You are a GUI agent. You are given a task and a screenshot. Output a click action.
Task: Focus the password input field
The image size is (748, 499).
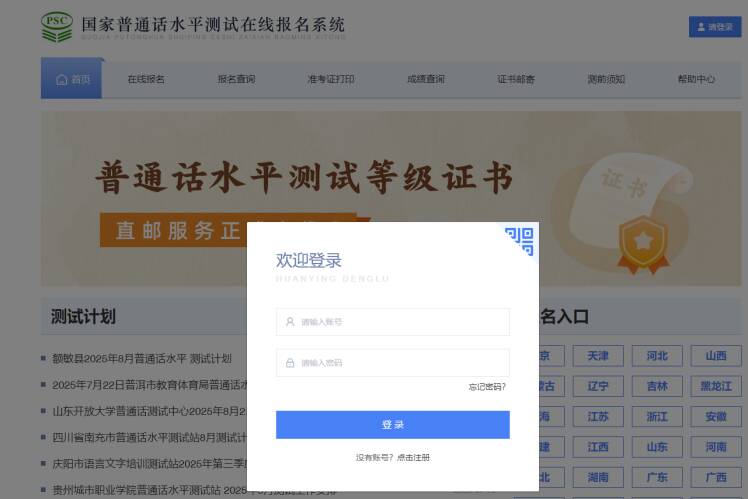click(x=393, y=363)
